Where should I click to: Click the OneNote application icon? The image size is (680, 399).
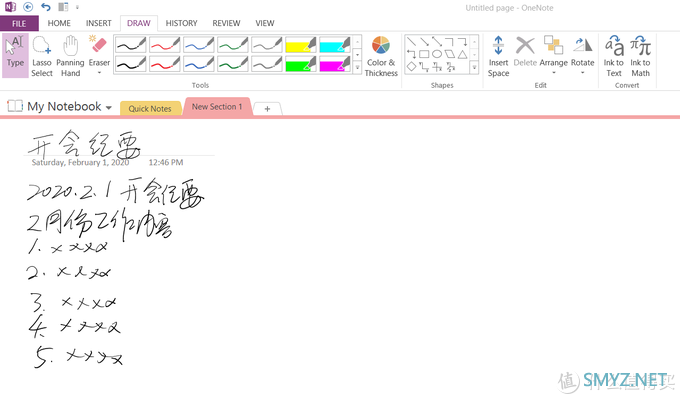click(10, 7)
